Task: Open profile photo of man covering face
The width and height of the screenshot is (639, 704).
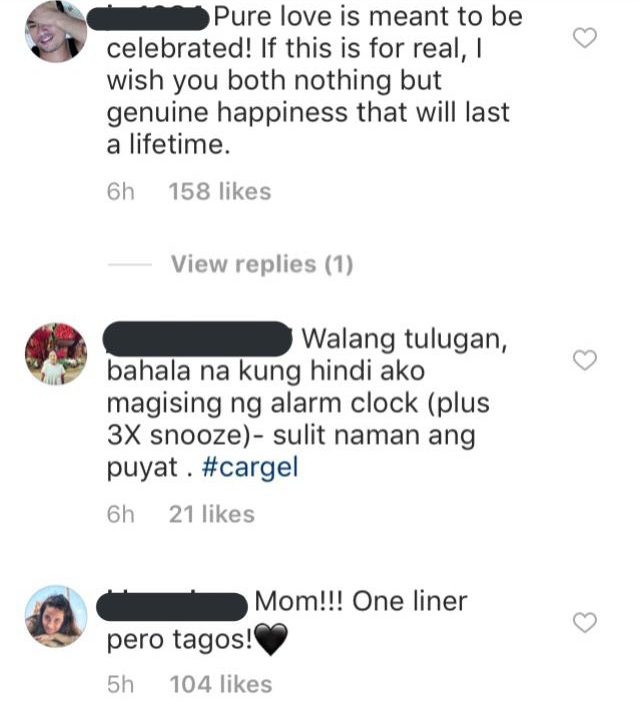Action: (x=56, y=31)
